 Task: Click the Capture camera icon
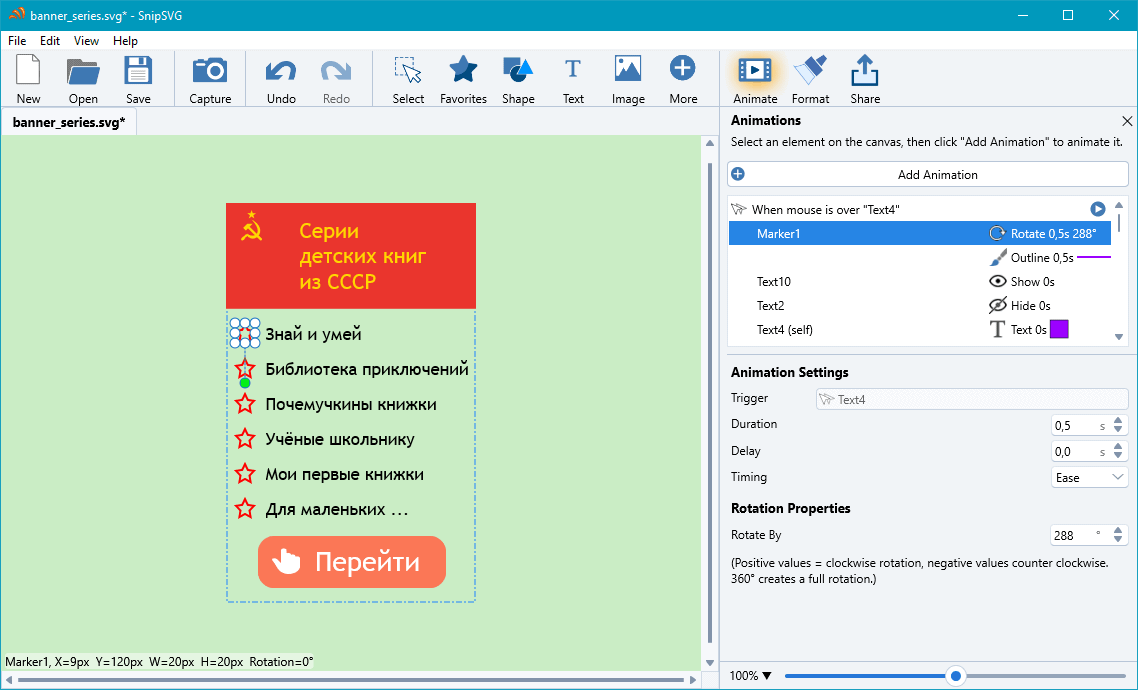tap(210, 71)
